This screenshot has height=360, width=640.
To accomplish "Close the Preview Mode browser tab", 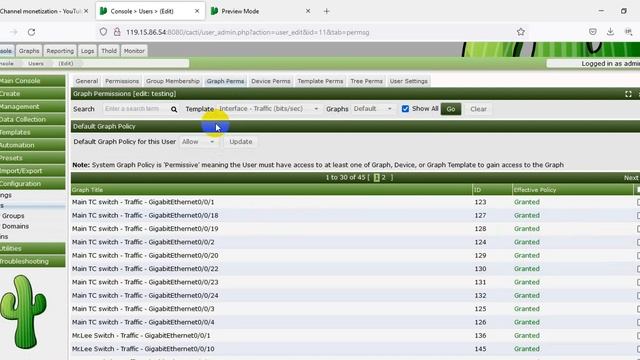I will tap(308, 11).
